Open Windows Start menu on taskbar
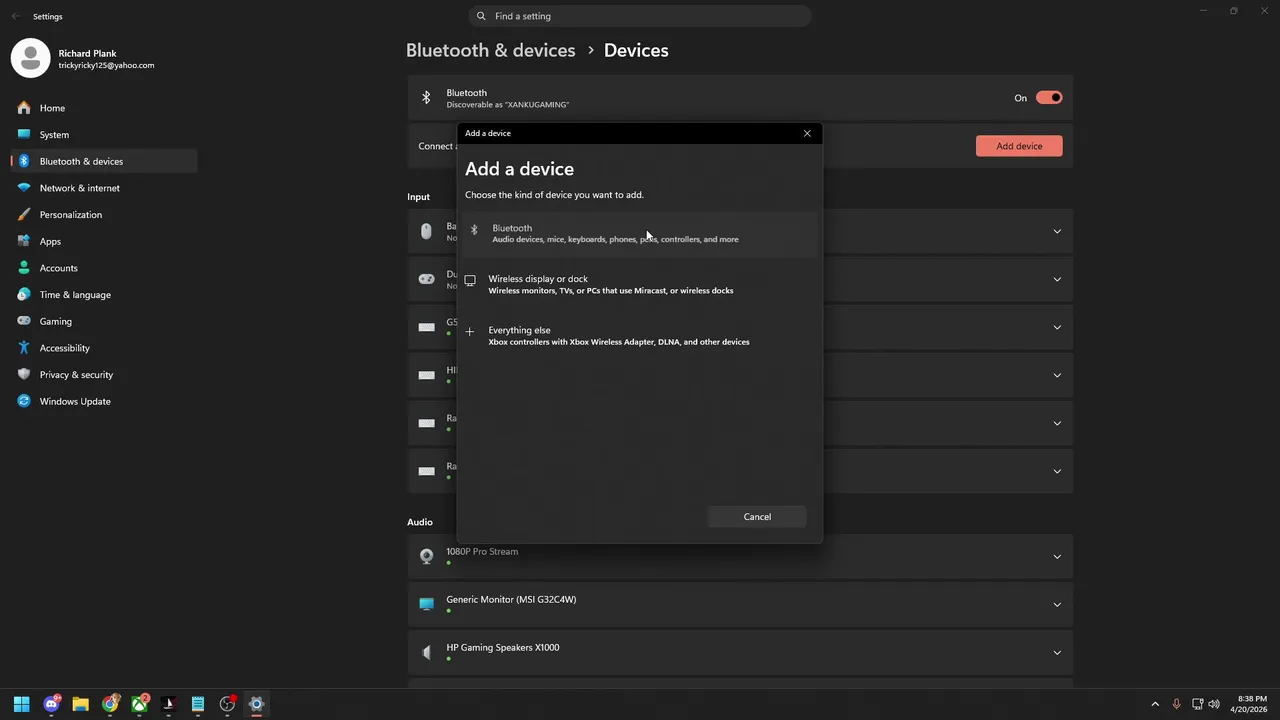 (22, 704)
